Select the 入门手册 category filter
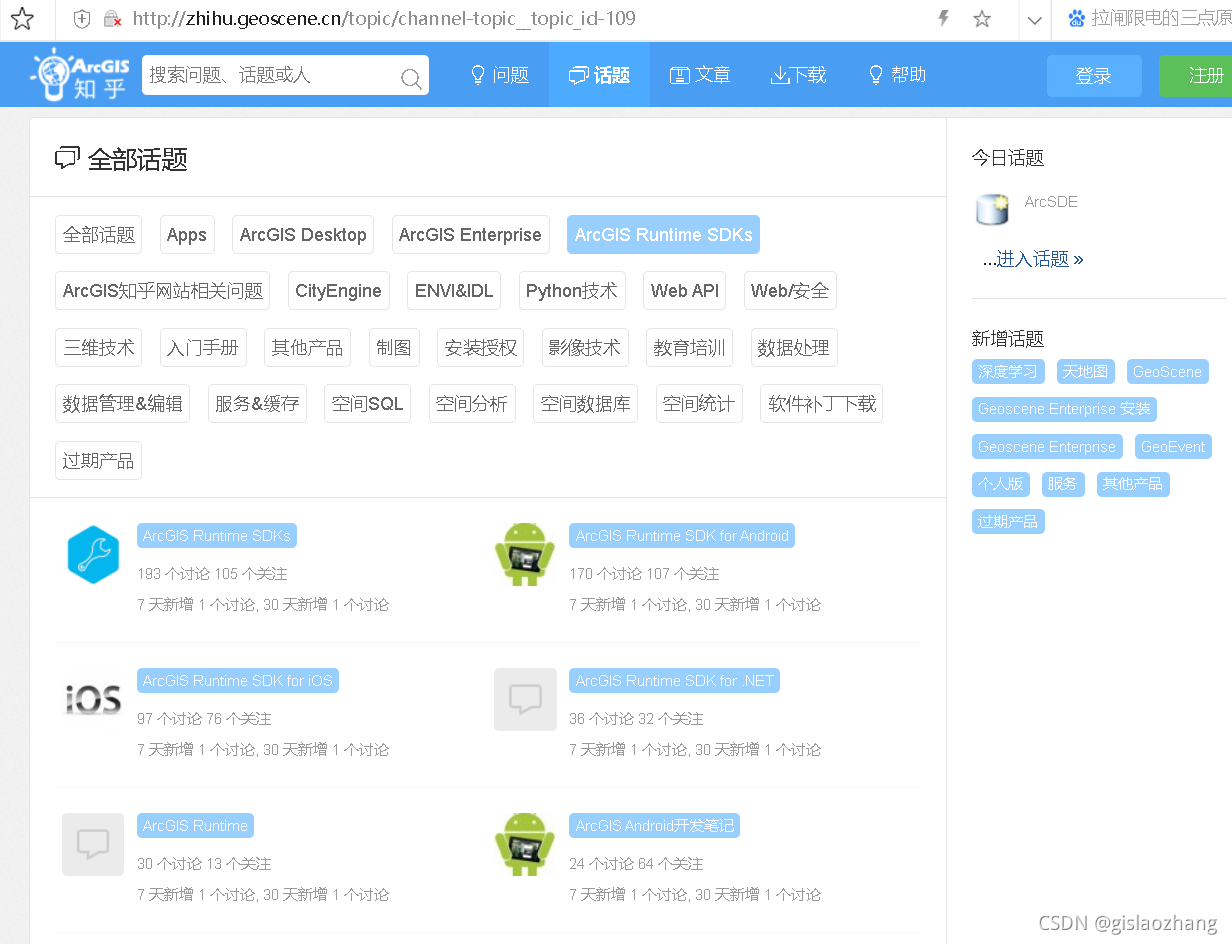1232x944 pixels. click(203, 348)
